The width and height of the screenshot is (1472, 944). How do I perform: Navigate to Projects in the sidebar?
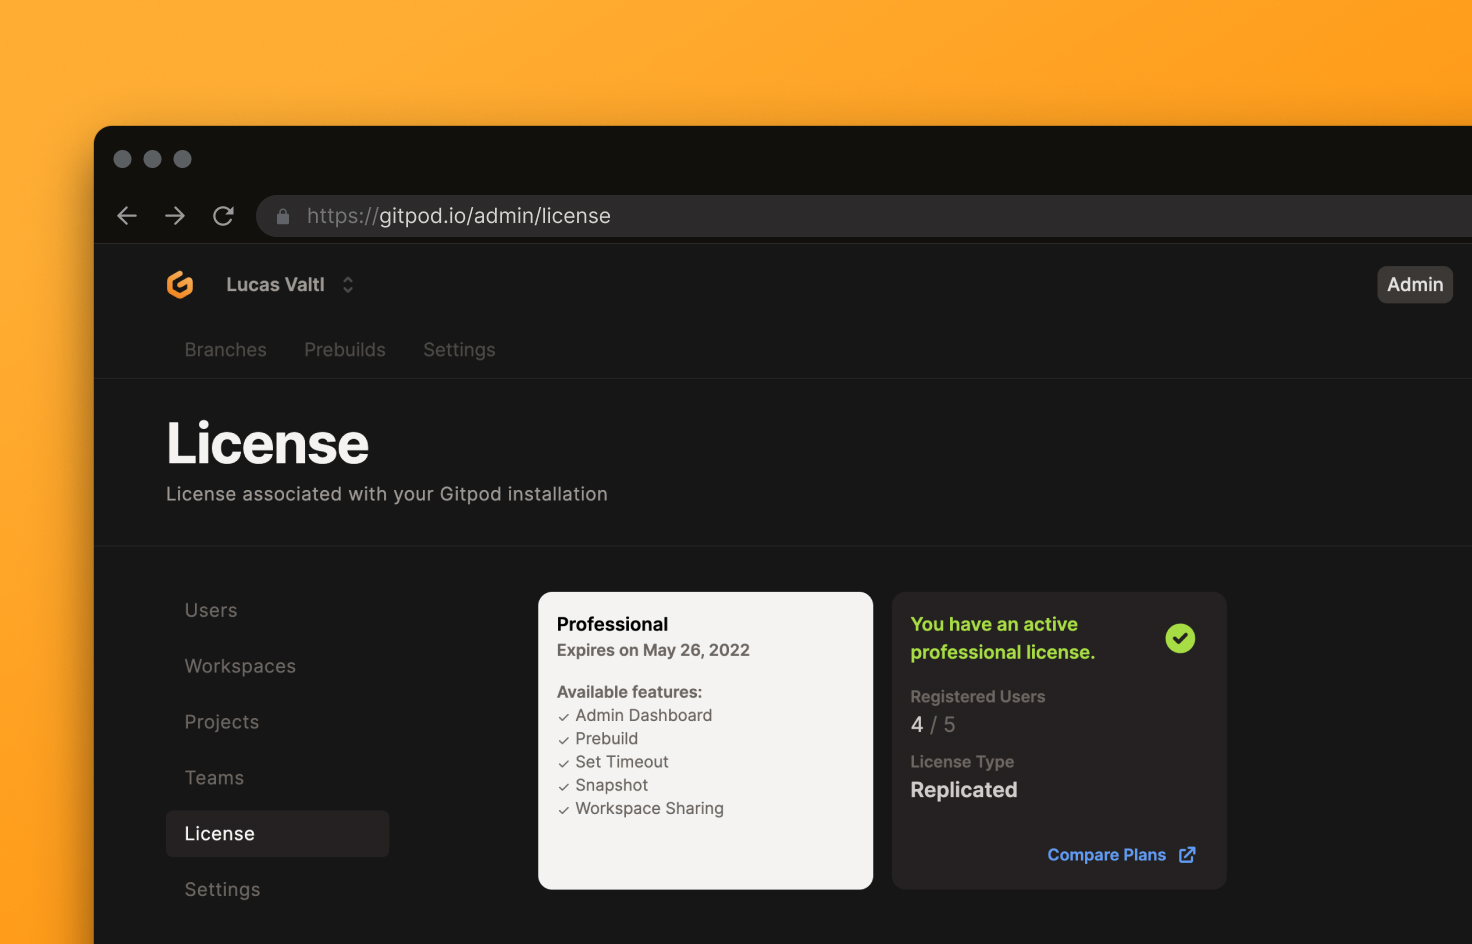pos(222,722)
